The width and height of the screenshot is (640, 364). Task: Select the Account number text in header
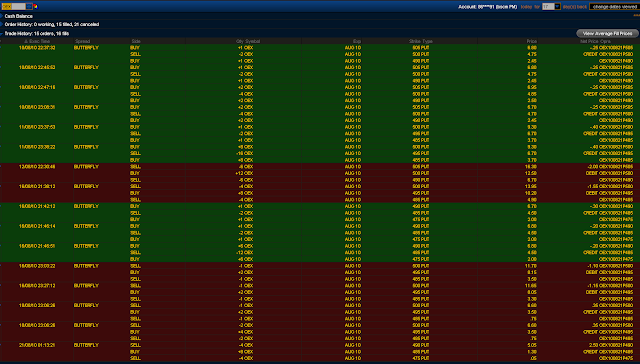[x=487, y=7]
